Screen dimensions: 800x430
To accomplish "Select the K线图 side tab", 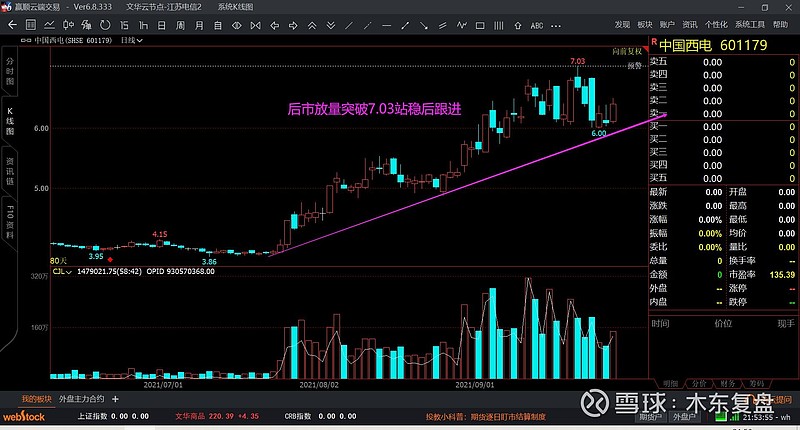I will pos(10,121).
